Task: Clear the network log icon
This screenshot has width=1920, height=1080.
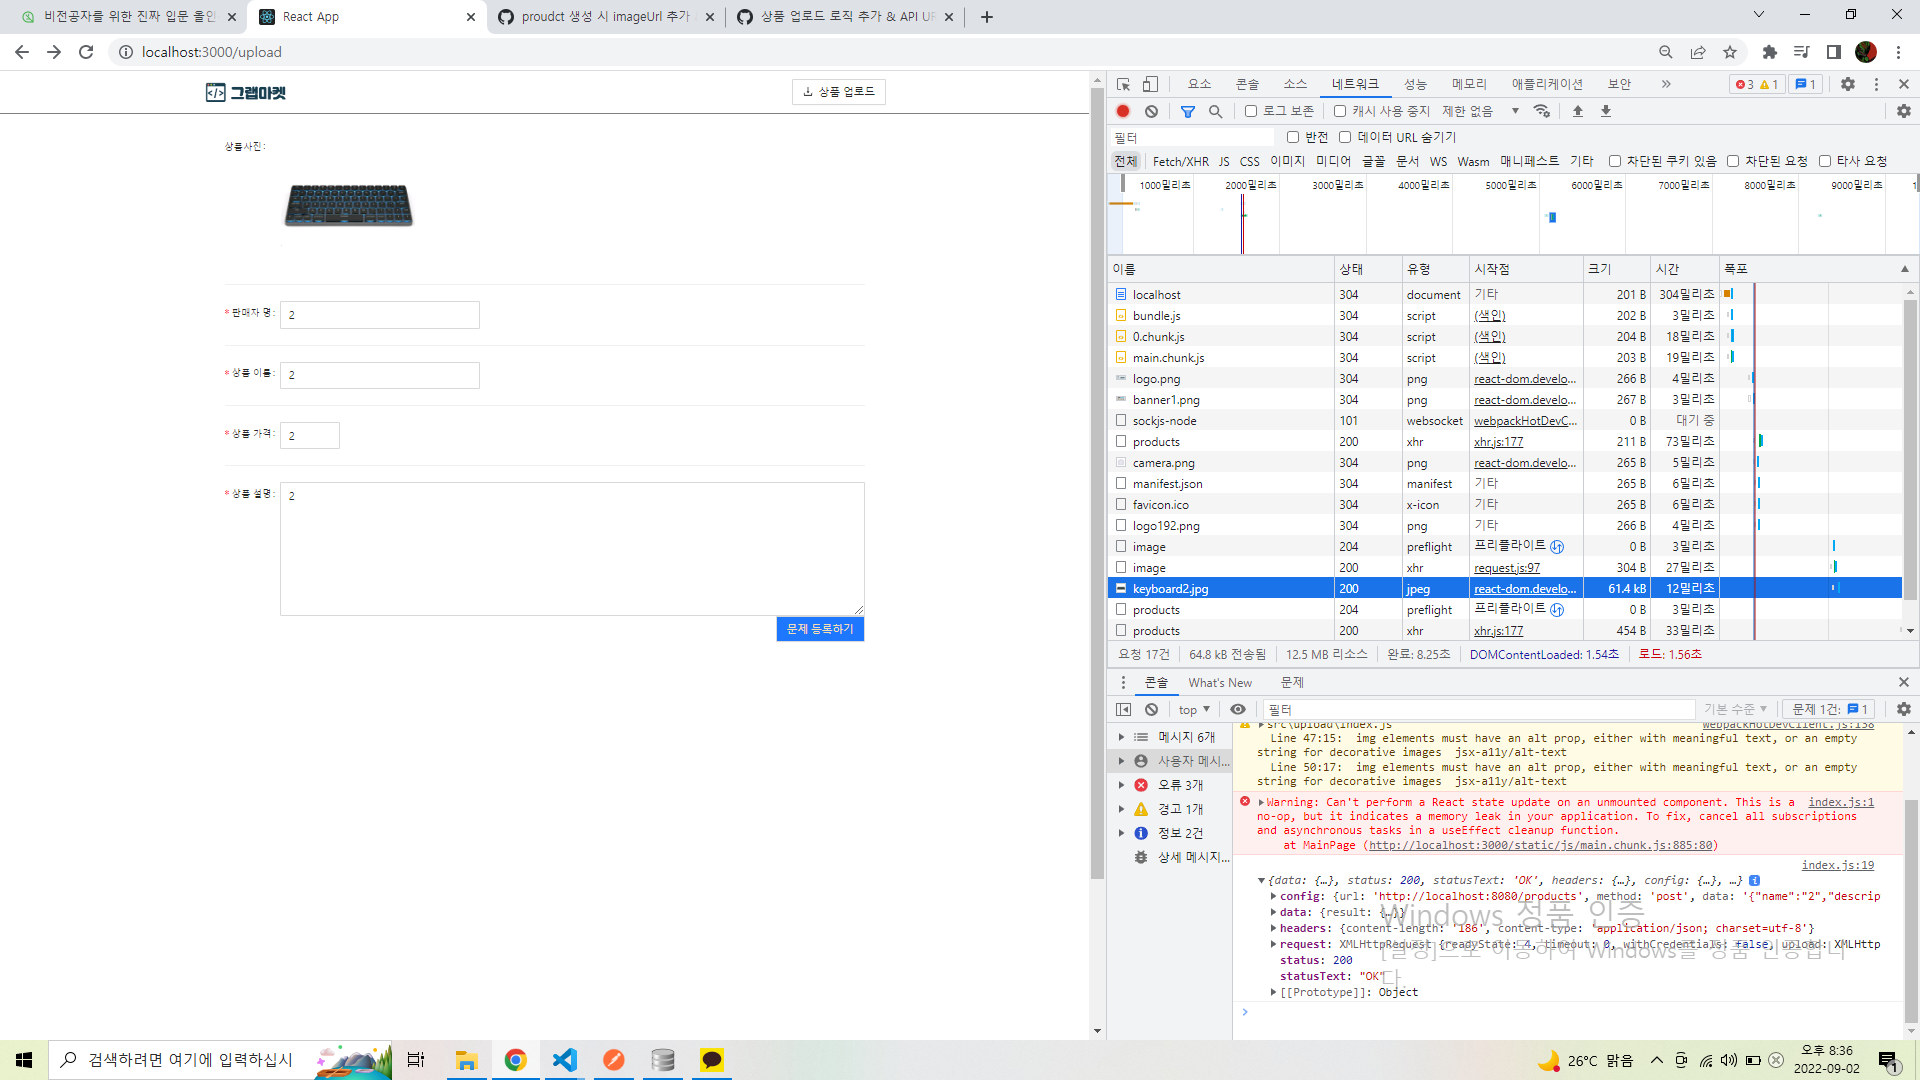Action: pos(1151,111)
